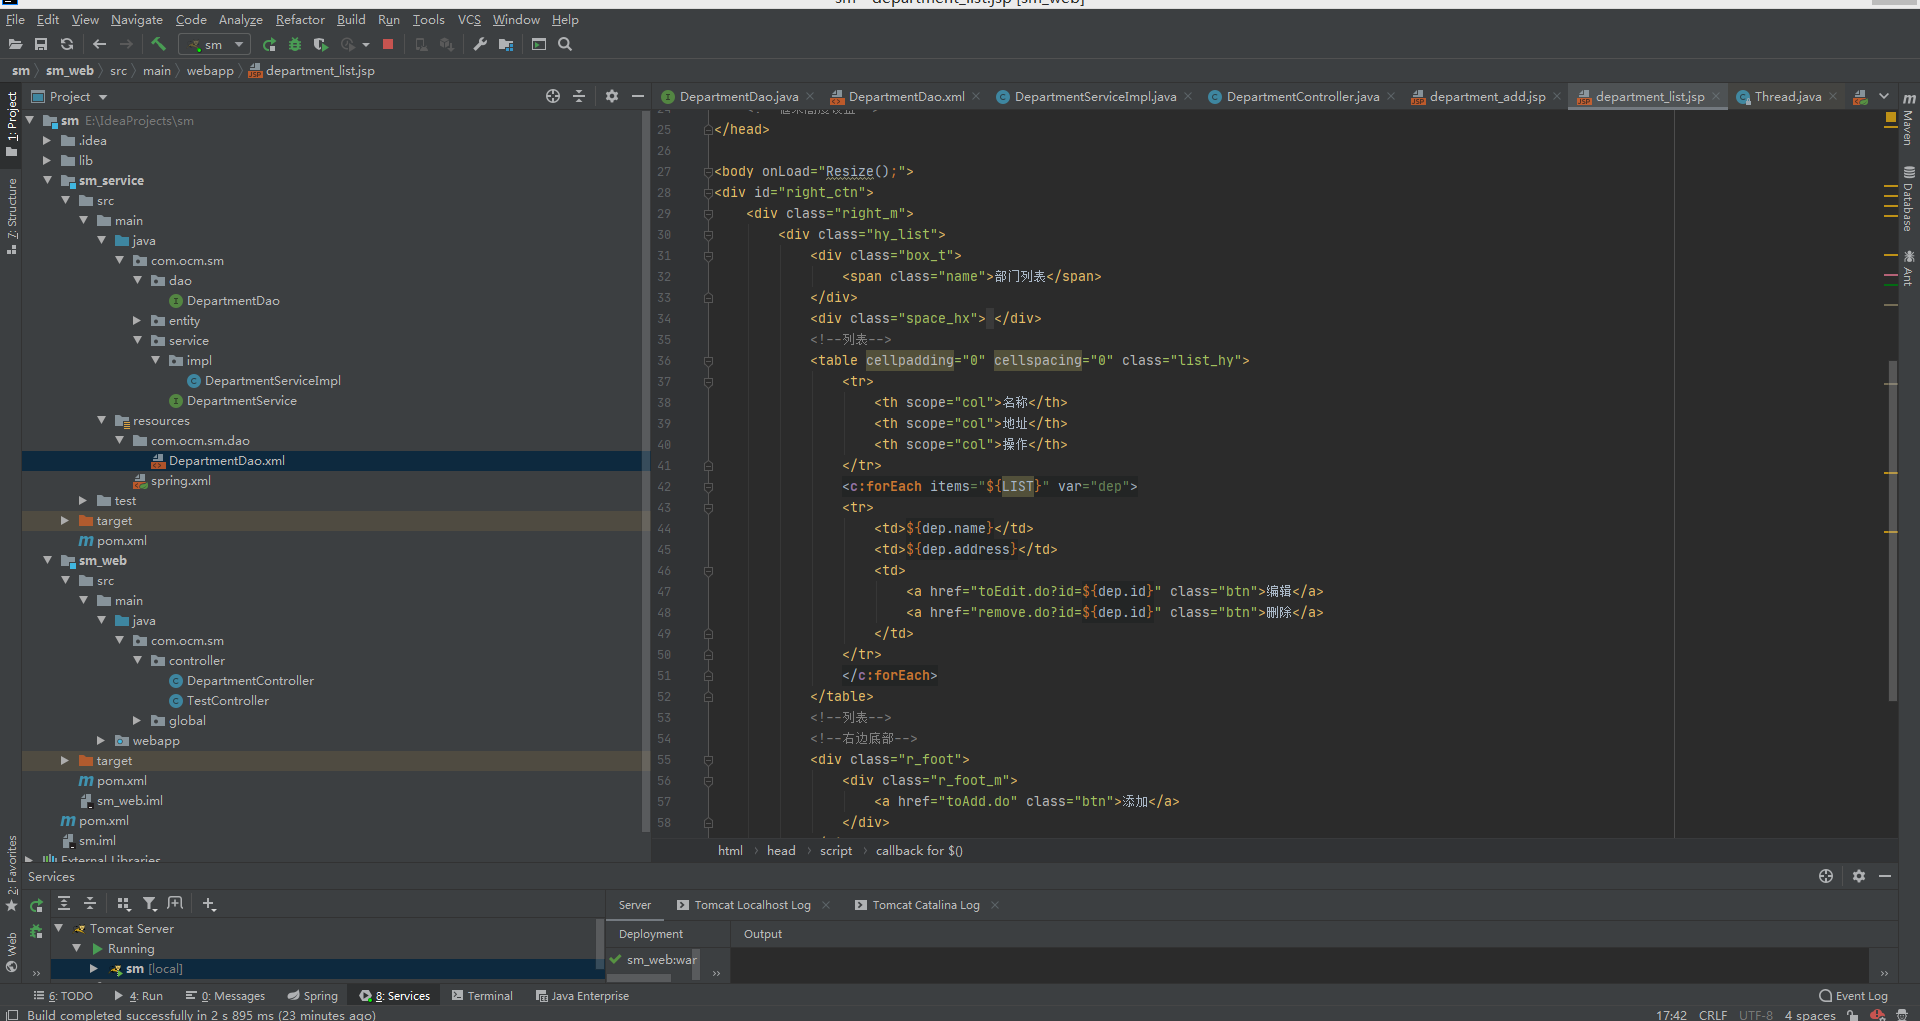Select DepartmentServiceImpl in project tree
Viewport: 1920px width, 1021px height.
click(272, 380)
